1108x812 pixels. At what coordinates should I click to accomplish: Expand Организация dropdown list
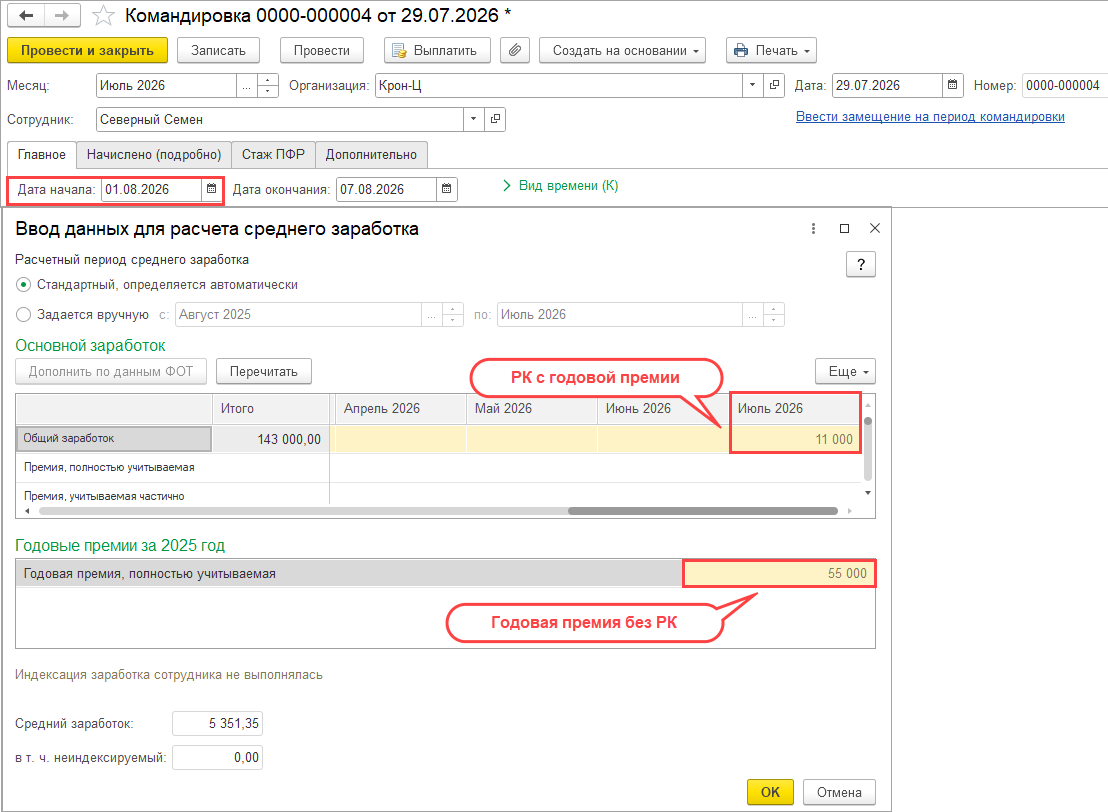(753, 86)
